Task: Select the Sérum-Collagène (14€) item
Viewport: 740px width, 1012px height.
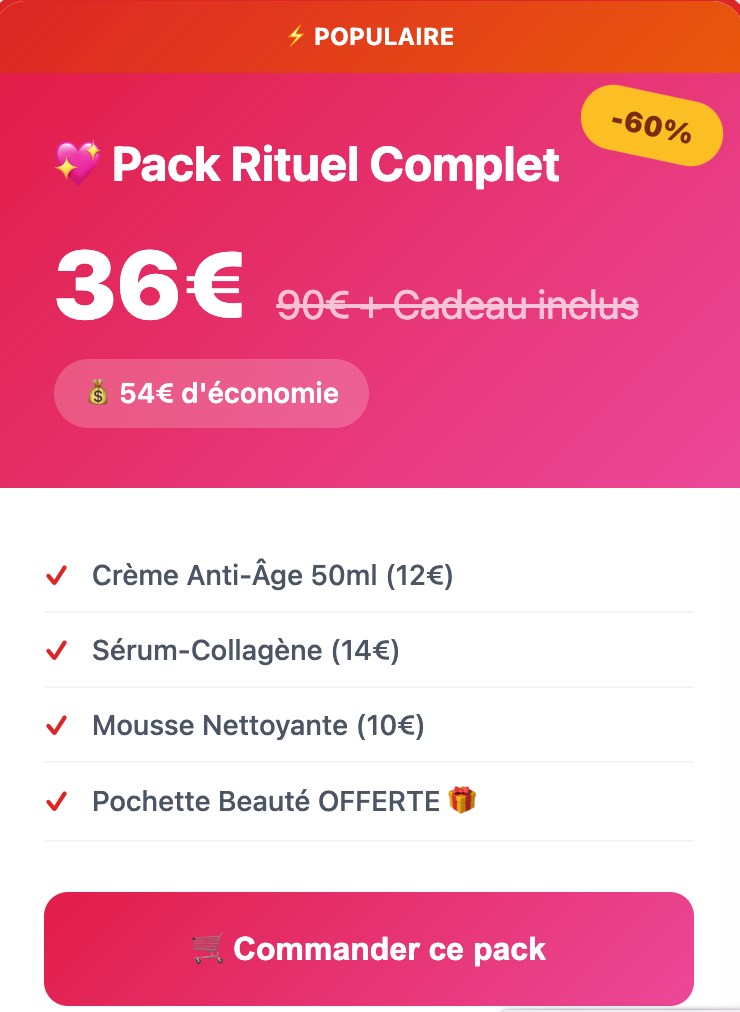Action: tap(246, 651)
